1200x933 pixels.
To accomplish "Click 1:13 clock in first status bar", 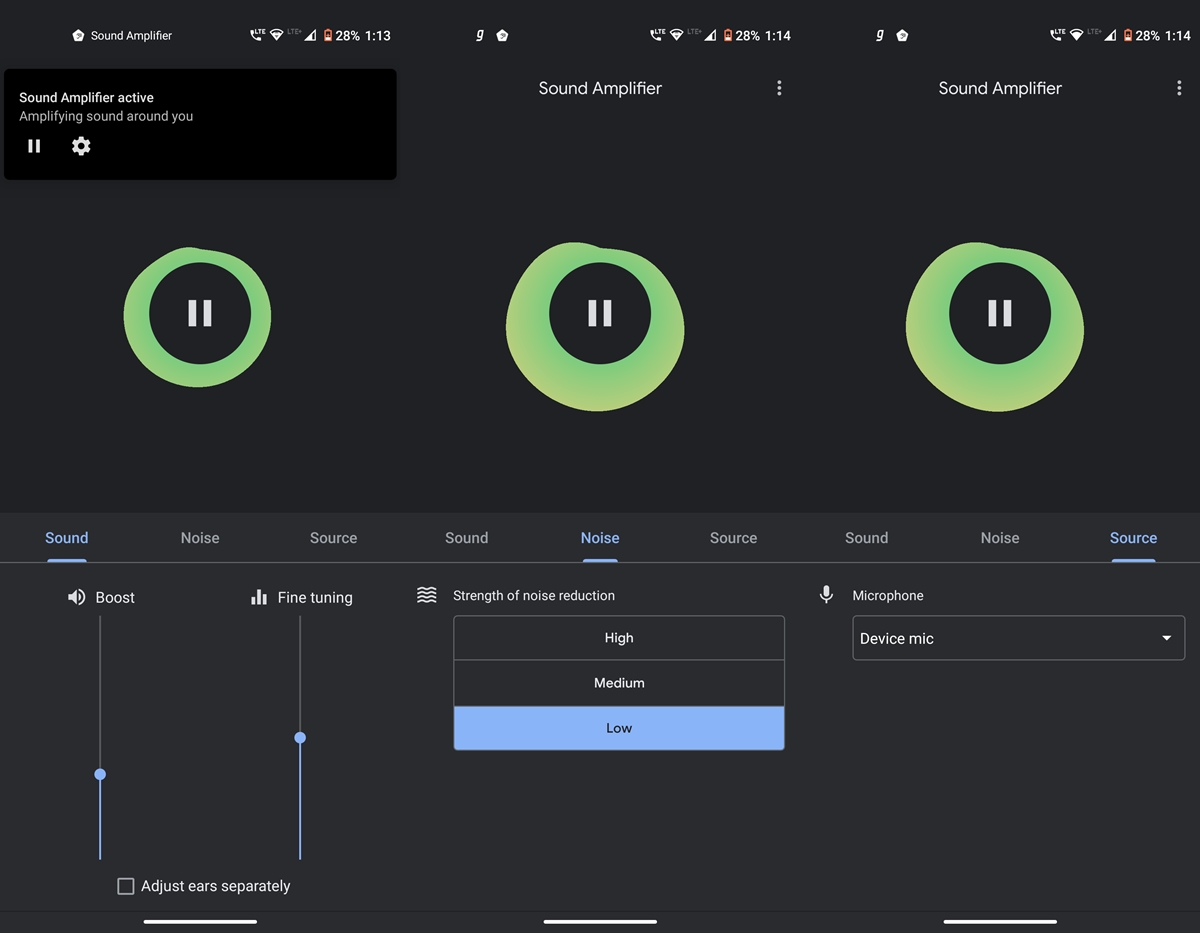I will click(x=378, y=35).
